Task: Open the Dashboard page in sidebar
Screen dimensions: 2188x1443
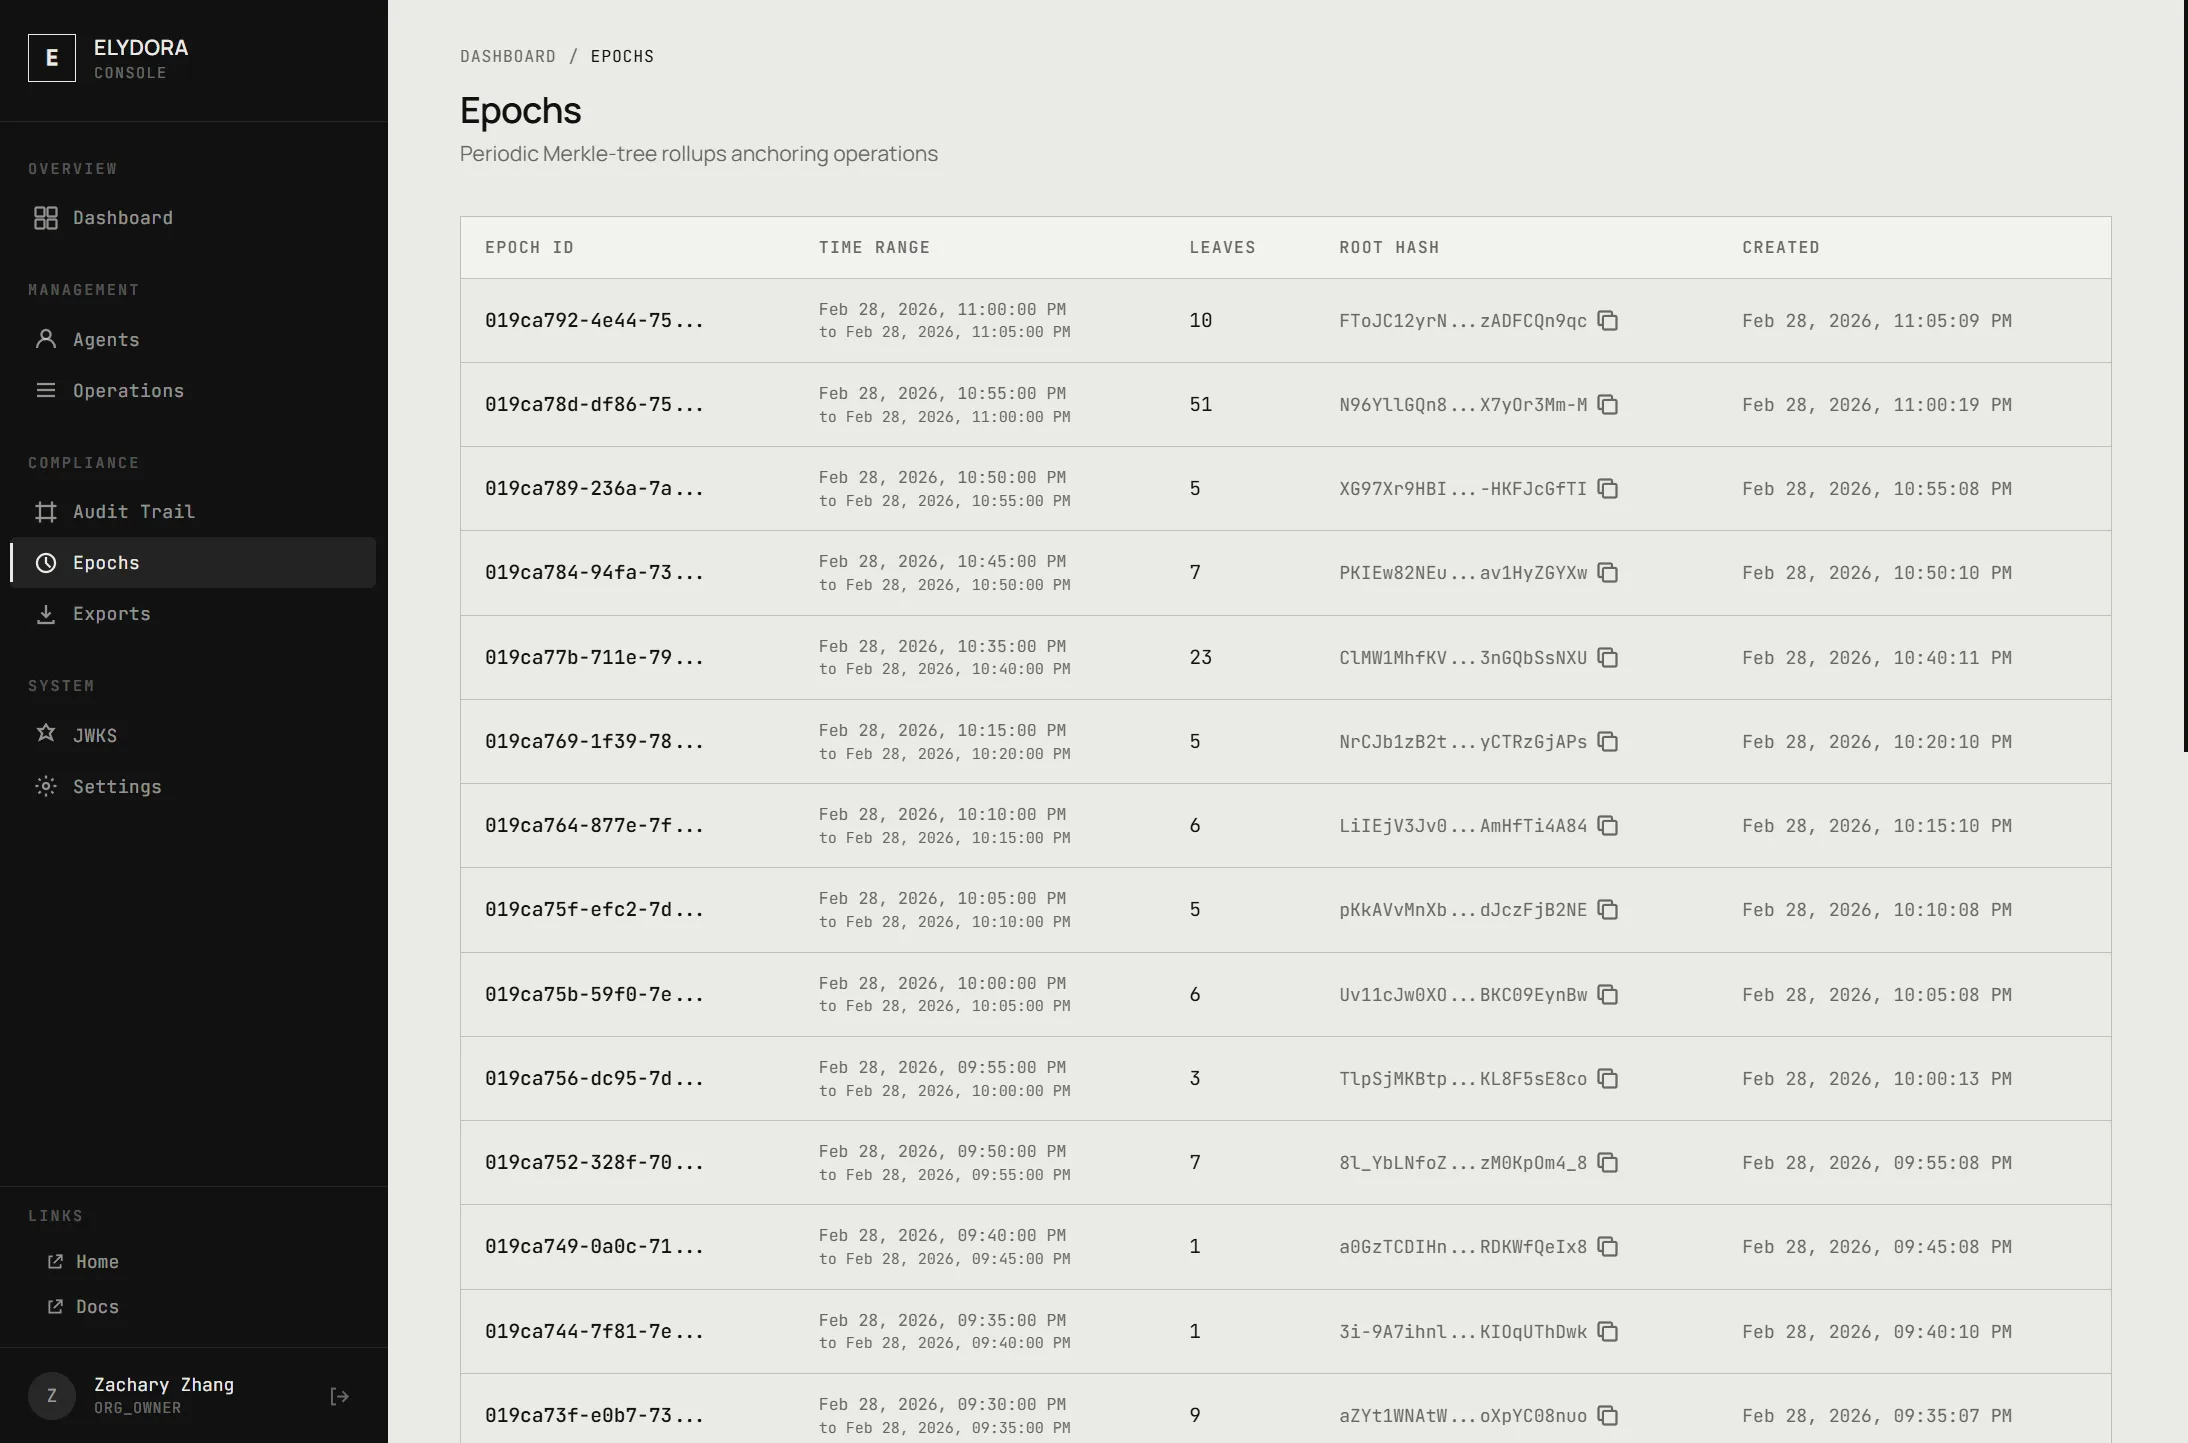Action: point(122,218)
